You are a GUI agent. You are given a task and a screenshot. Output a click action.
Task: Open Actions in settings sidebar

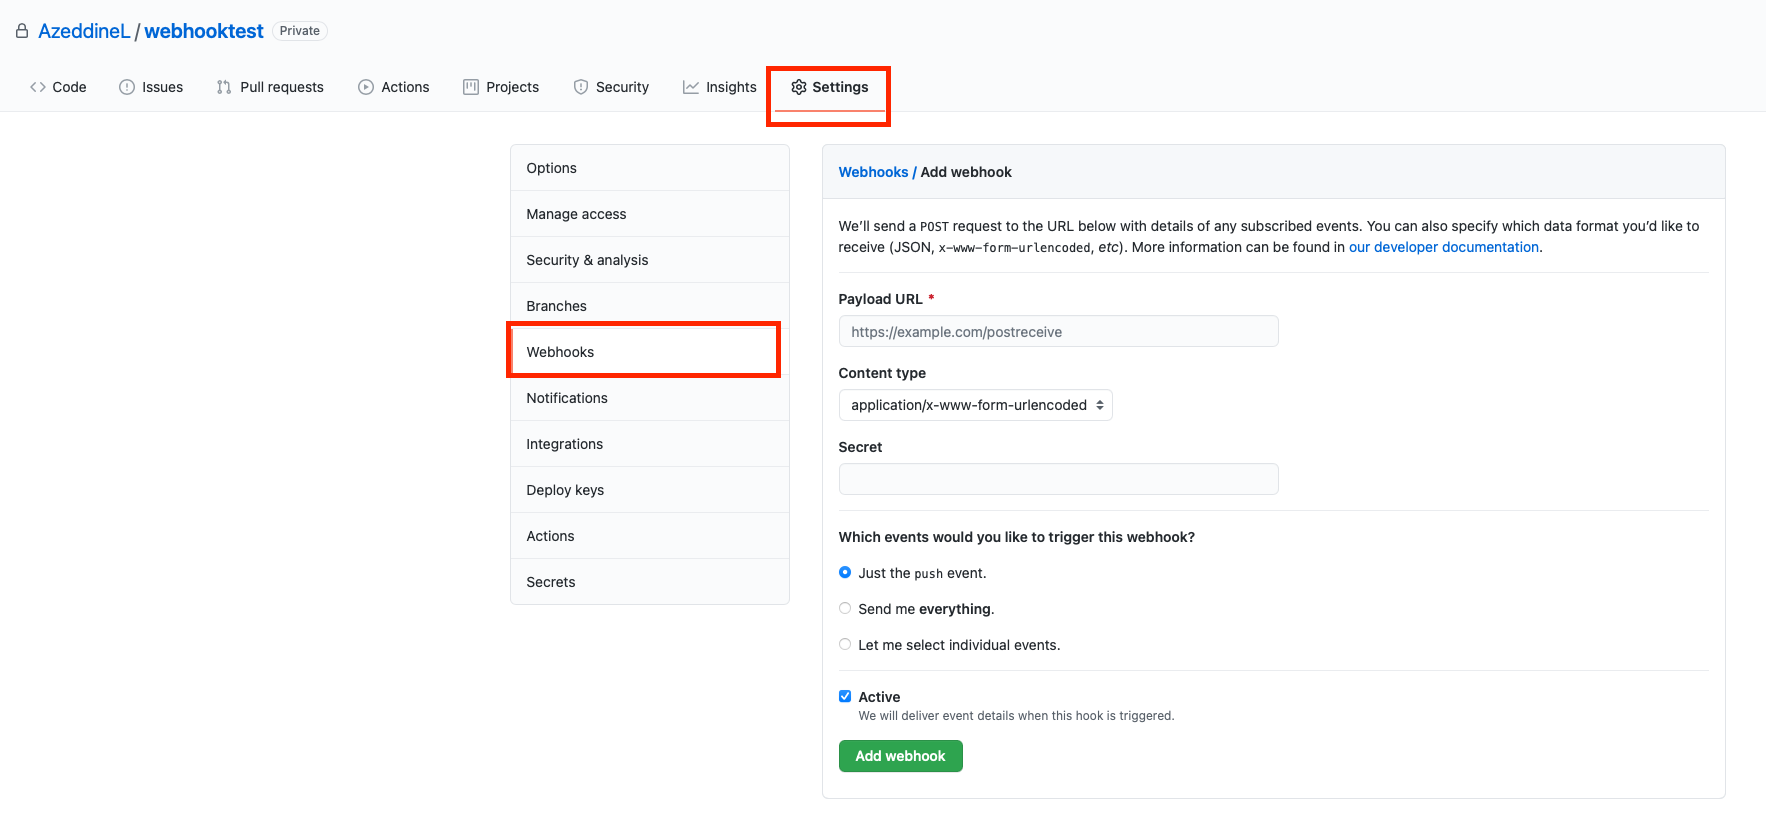pos(650,536)
